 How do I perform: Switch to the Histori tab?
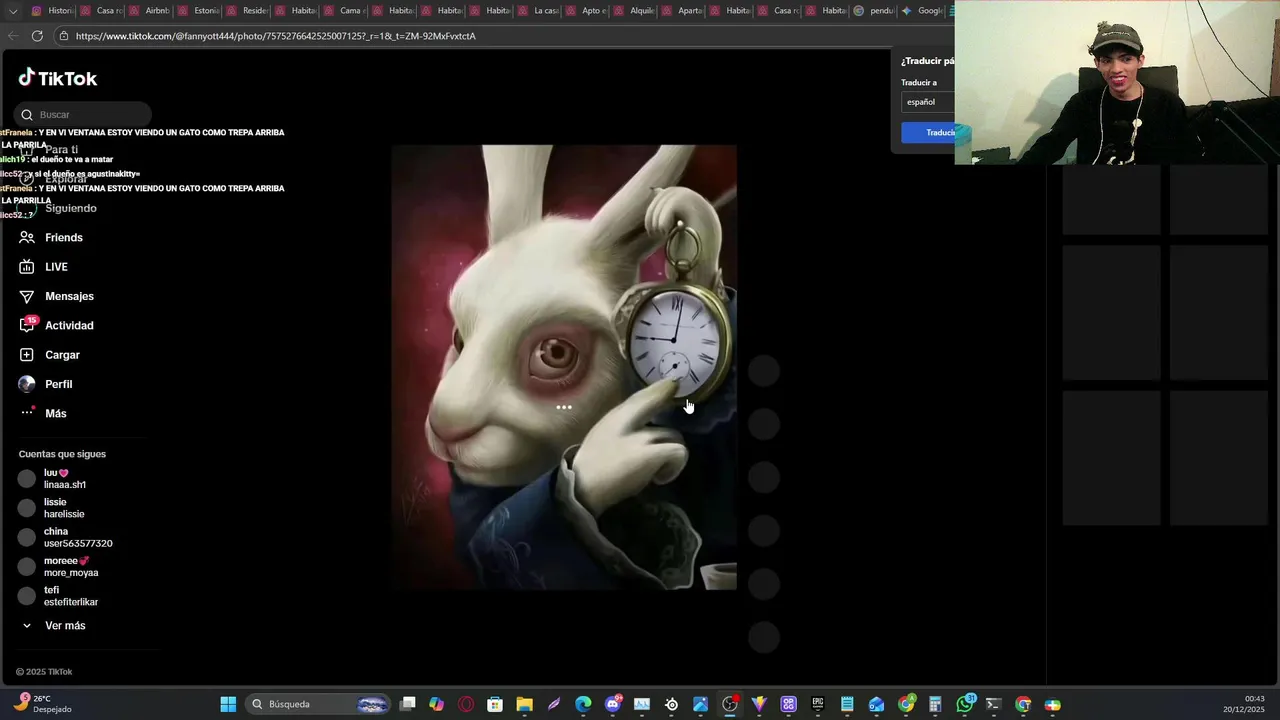coord(51,11)
